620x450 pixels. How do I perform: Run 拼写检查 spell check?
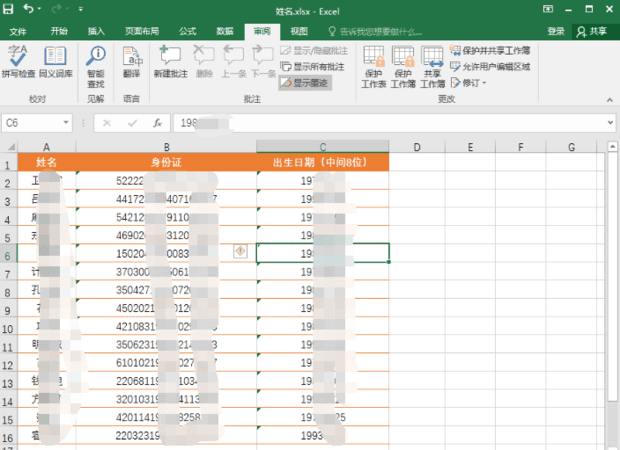click(x=18, y=61)
